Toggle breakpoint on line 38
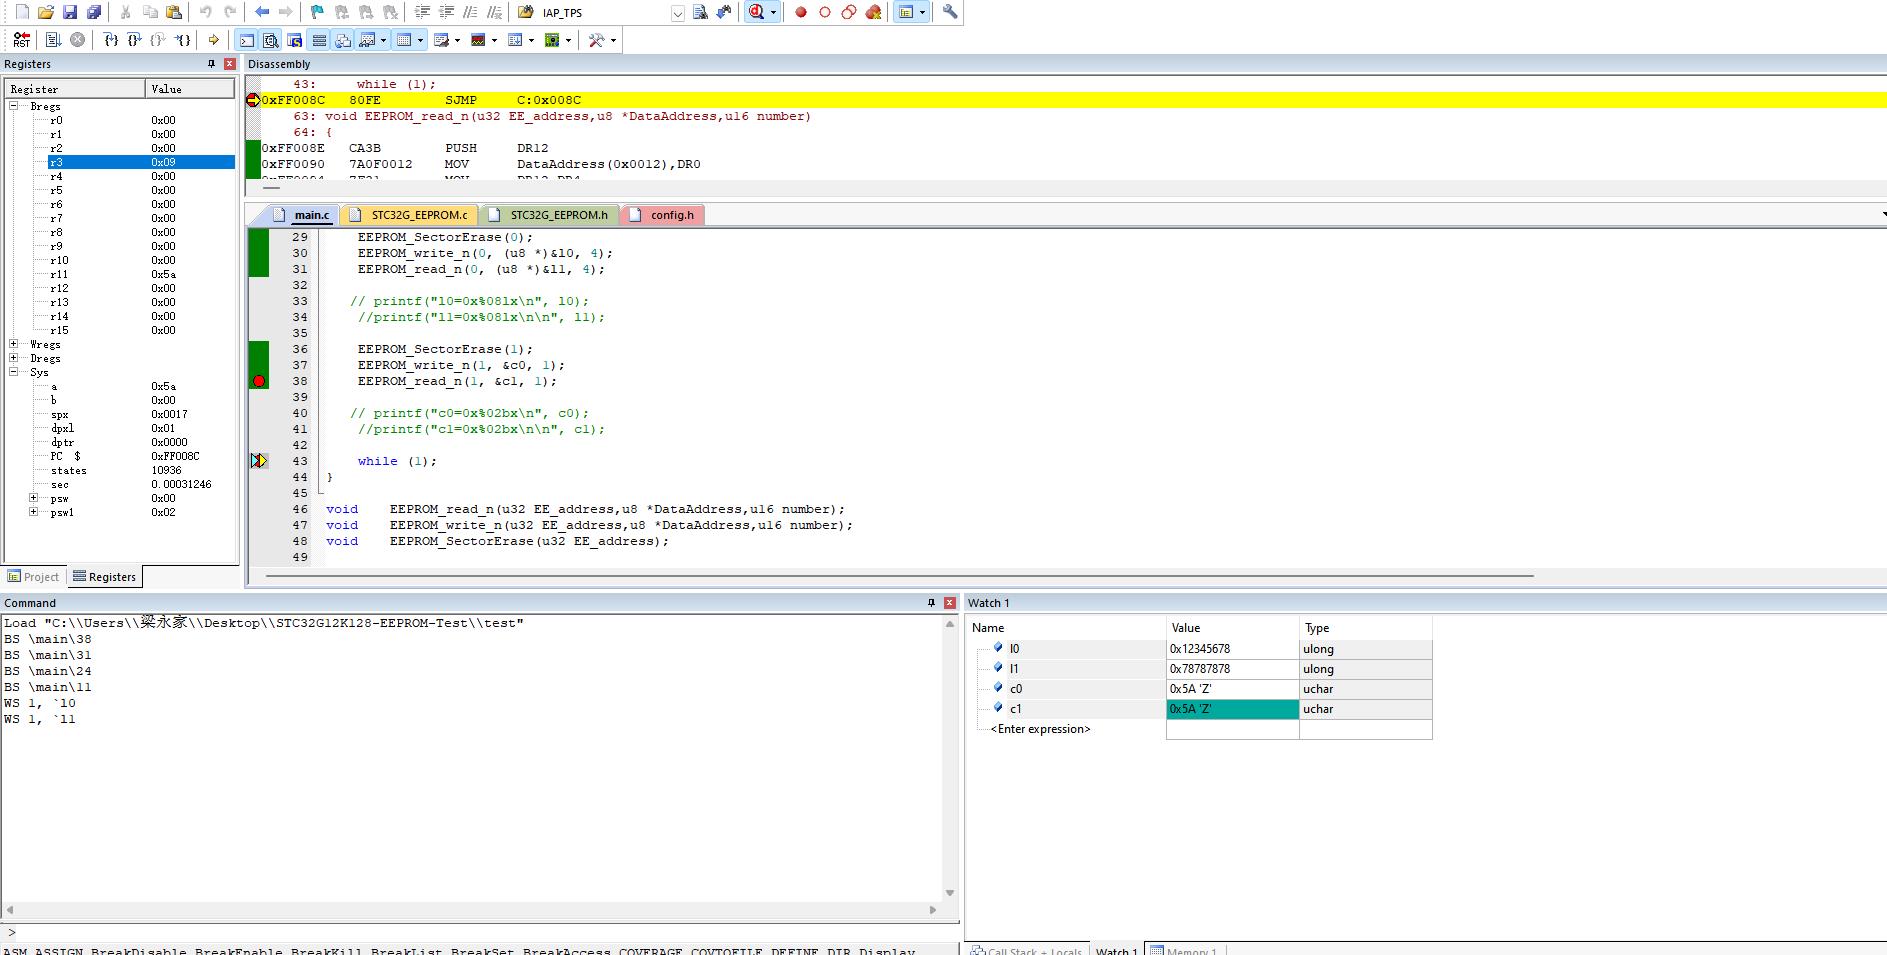The image size is (1887, 955). click(259, 381)
